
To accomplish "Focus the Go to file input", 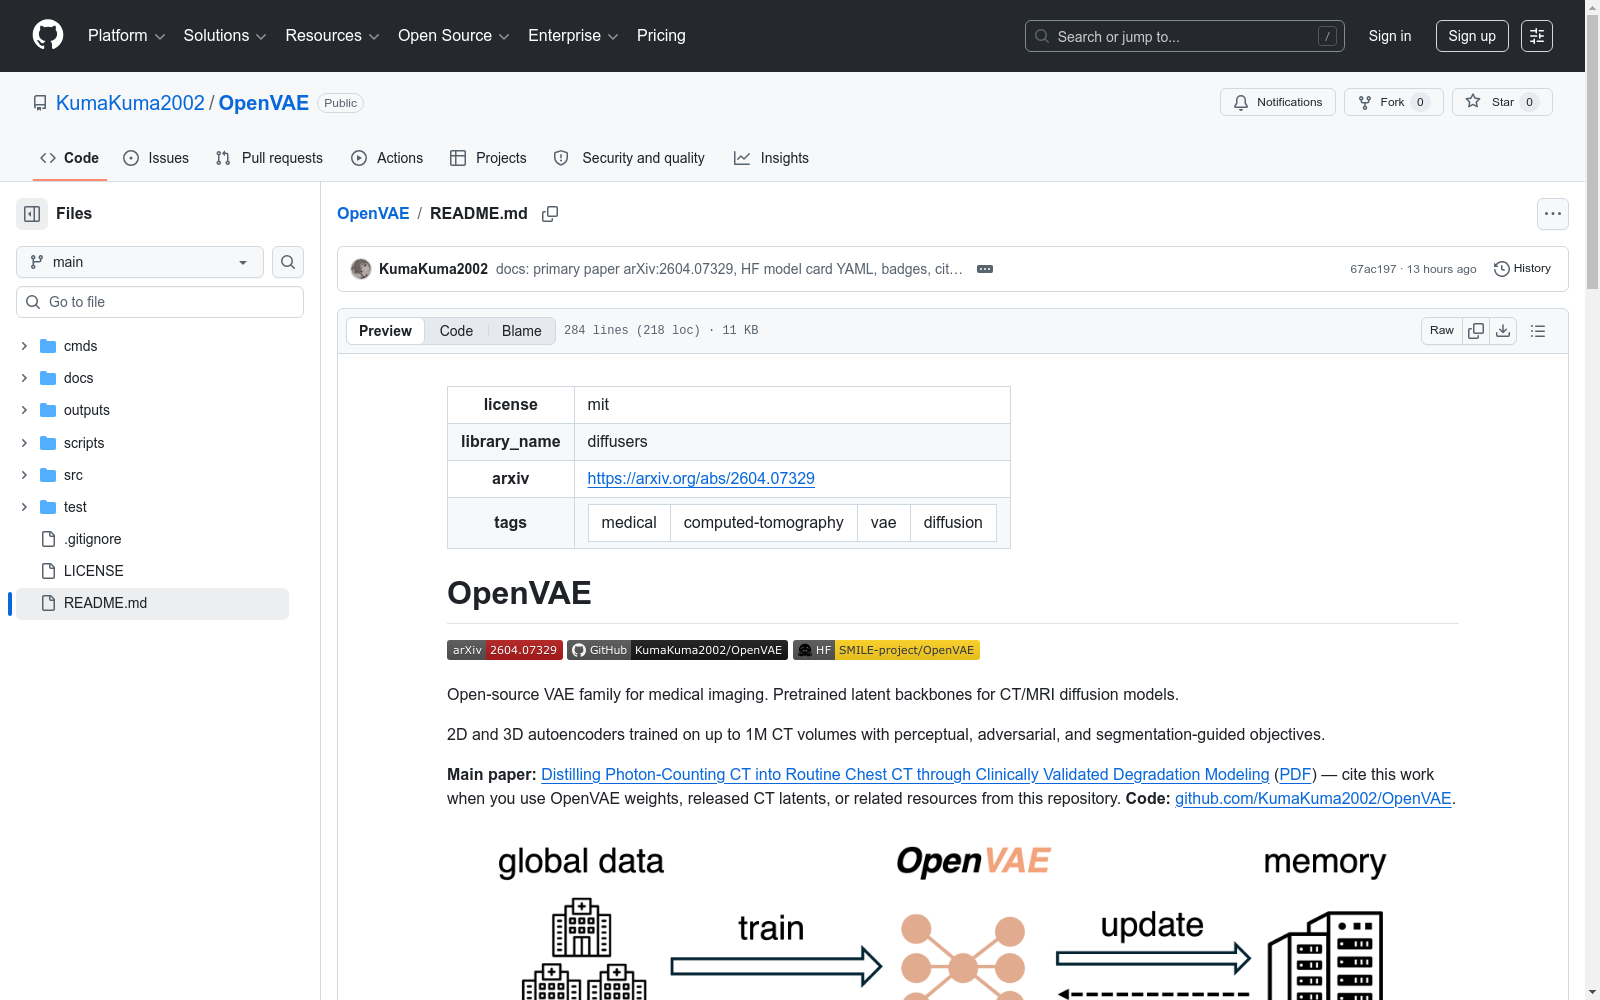I will 170,302.
